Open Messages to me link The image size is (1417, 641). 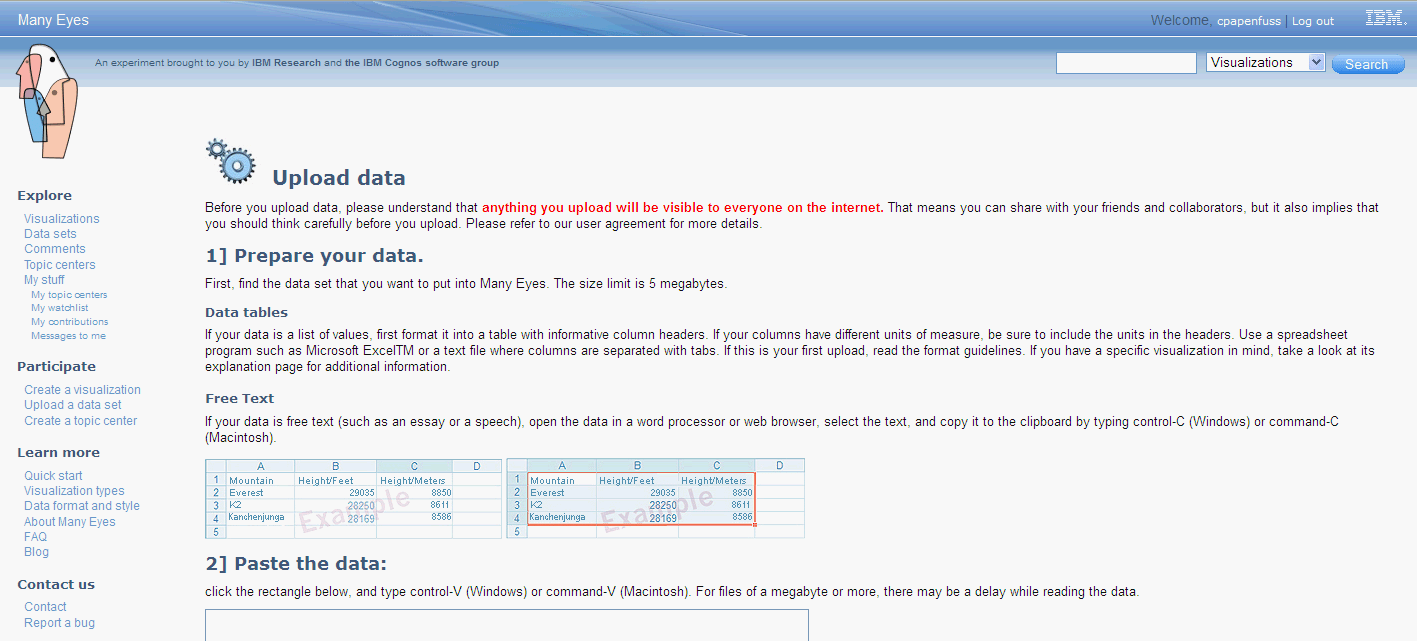[x=68, y=336]
